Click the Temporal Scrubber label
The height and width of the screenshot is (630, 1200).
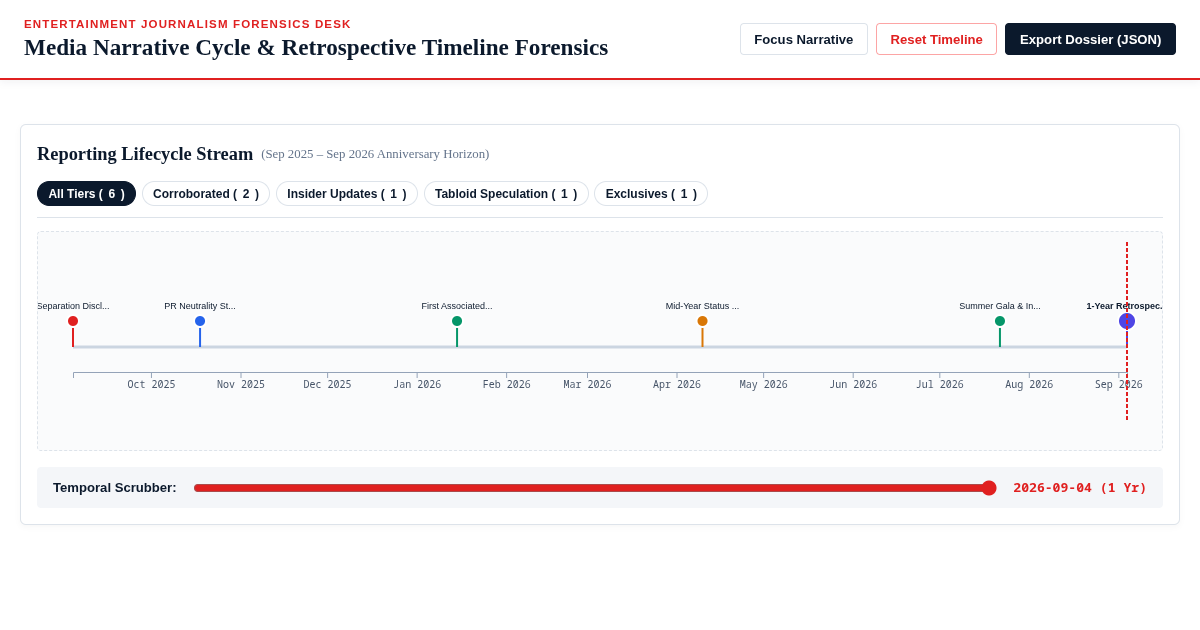click(x=115, y=488)
